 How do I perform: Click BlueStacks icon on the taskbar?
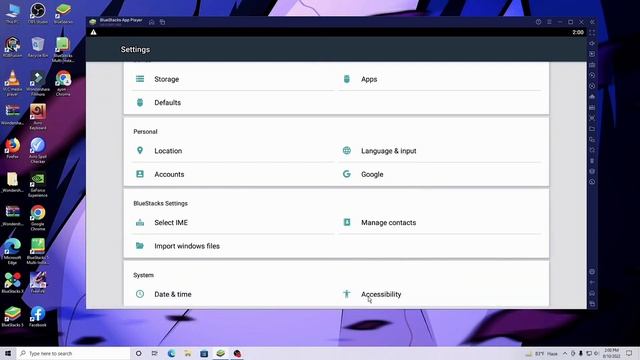[220, 353]
